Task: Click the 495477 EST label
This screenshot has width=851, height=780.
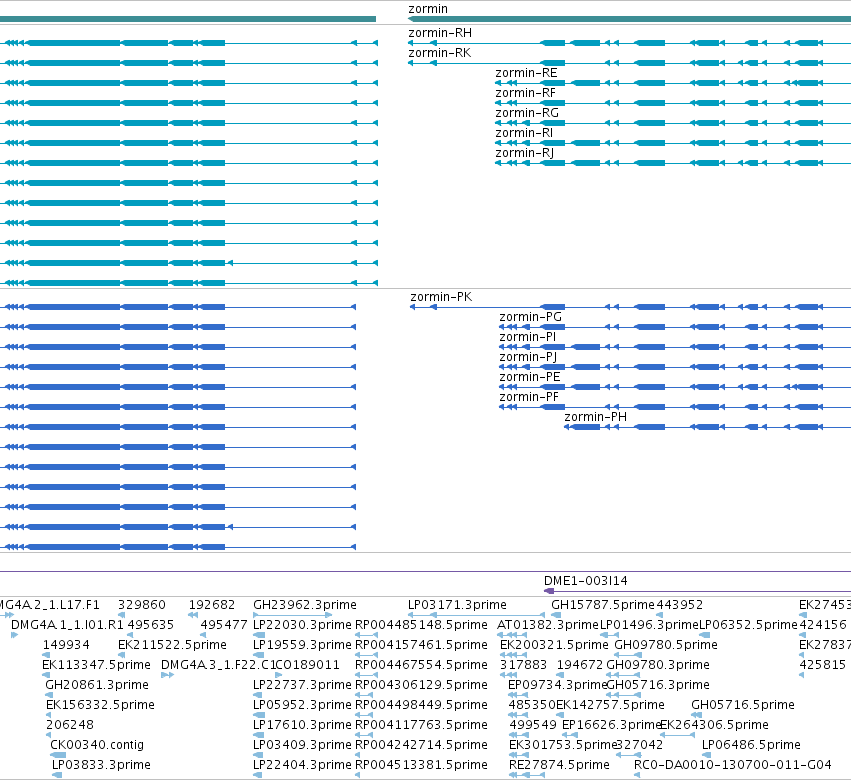Action: point(224,625)
